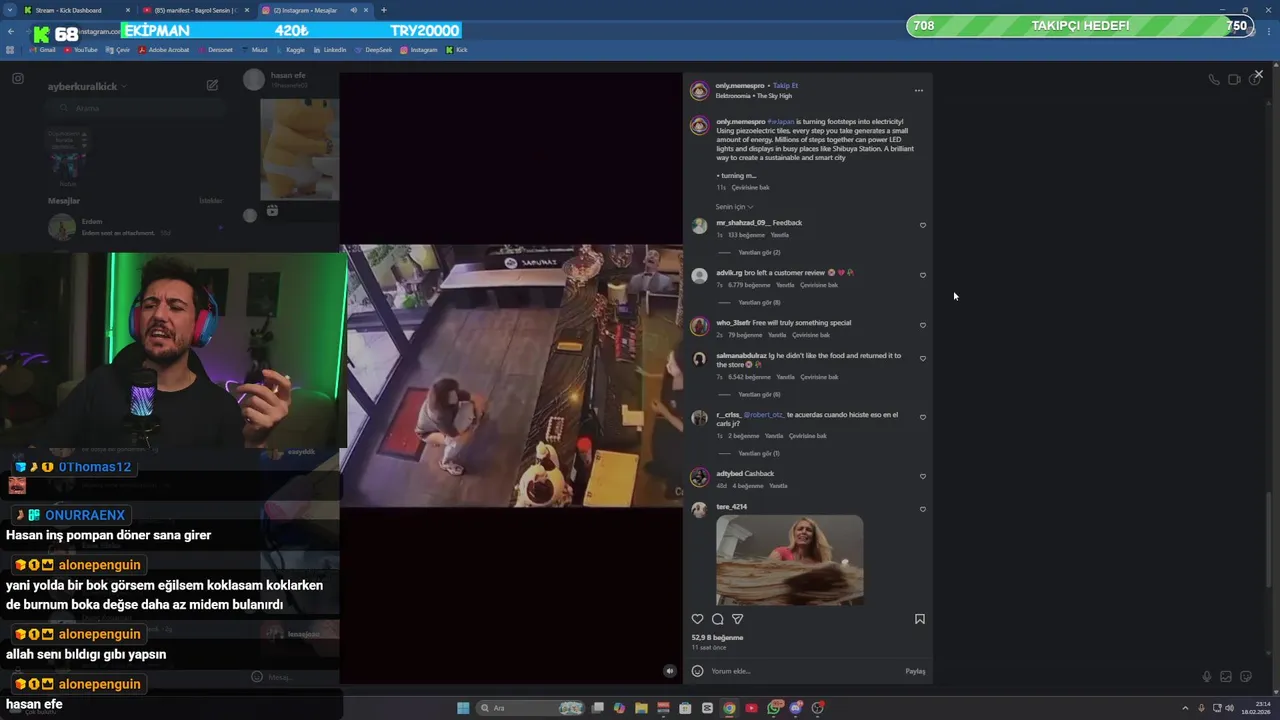Viewport: 1280px width, 720px height.
Task: Open the emoji picker beside comment field
Action: [x=697, y=671]
